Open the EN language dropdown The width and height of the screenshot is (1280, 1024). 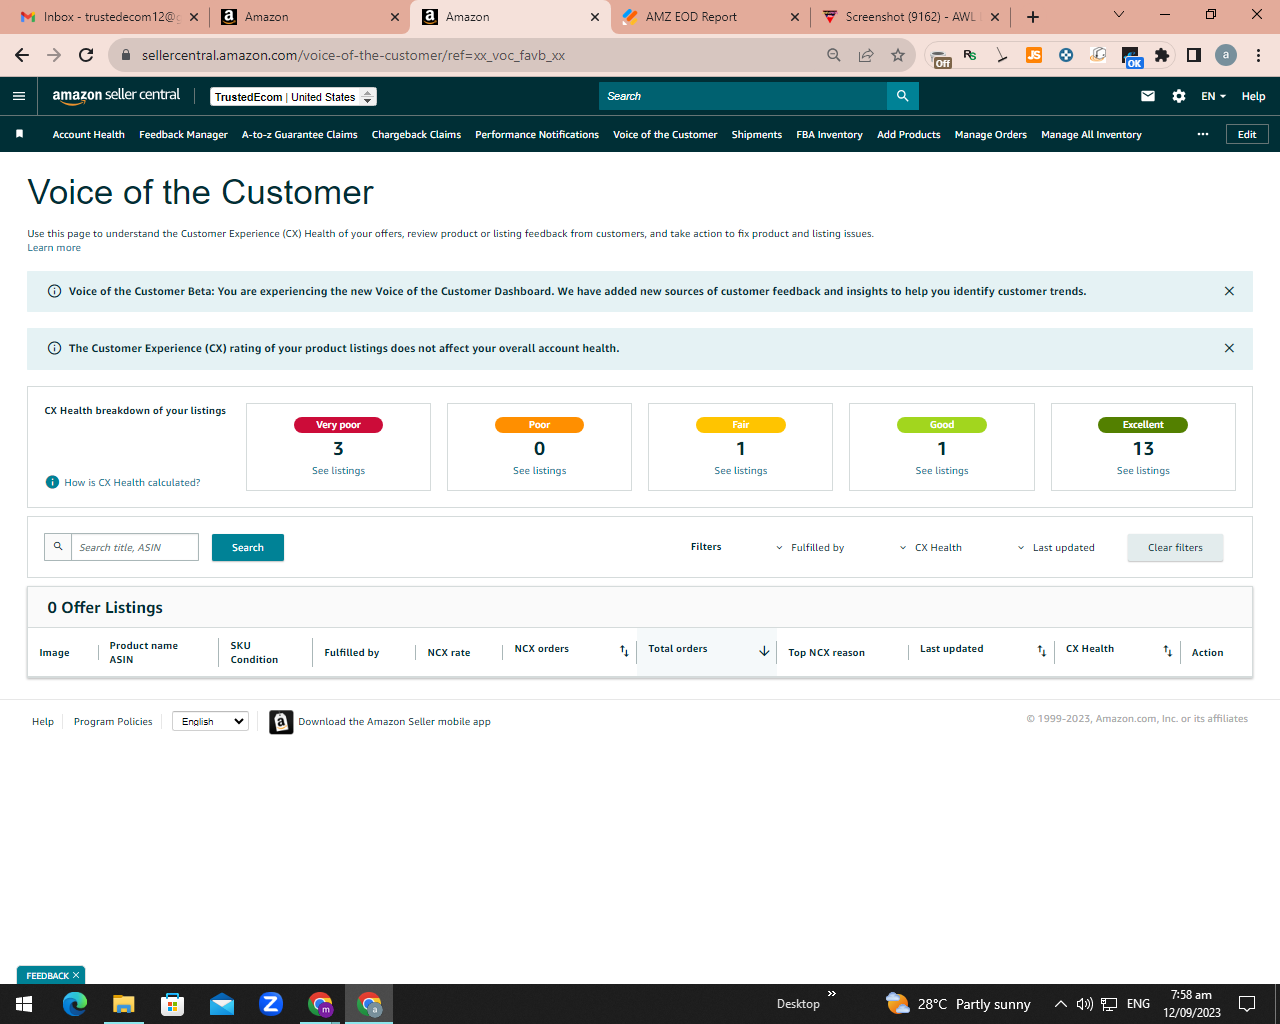pyautogui.click(x=1213, y=96)
